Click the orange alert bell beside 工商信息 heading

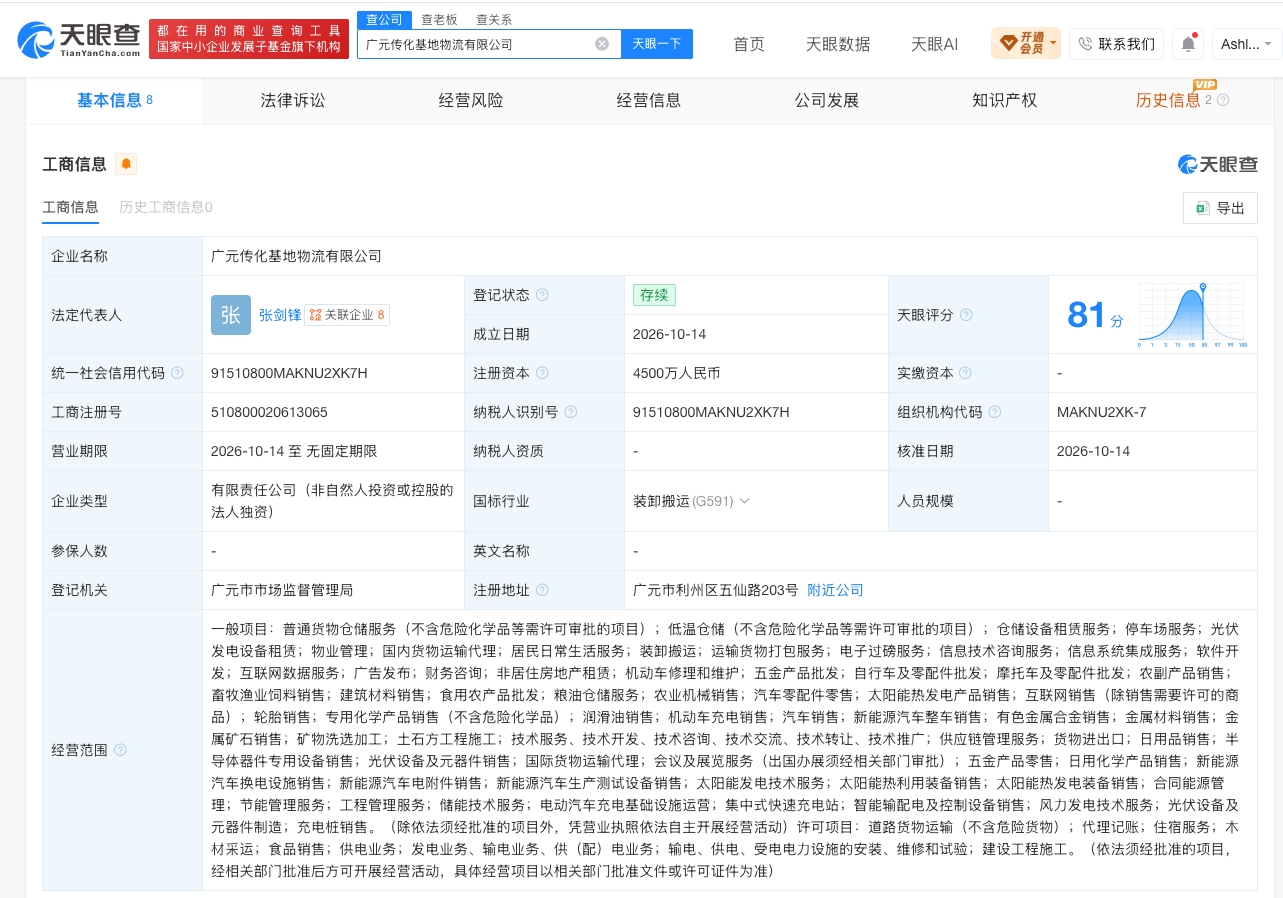point(126,164)
